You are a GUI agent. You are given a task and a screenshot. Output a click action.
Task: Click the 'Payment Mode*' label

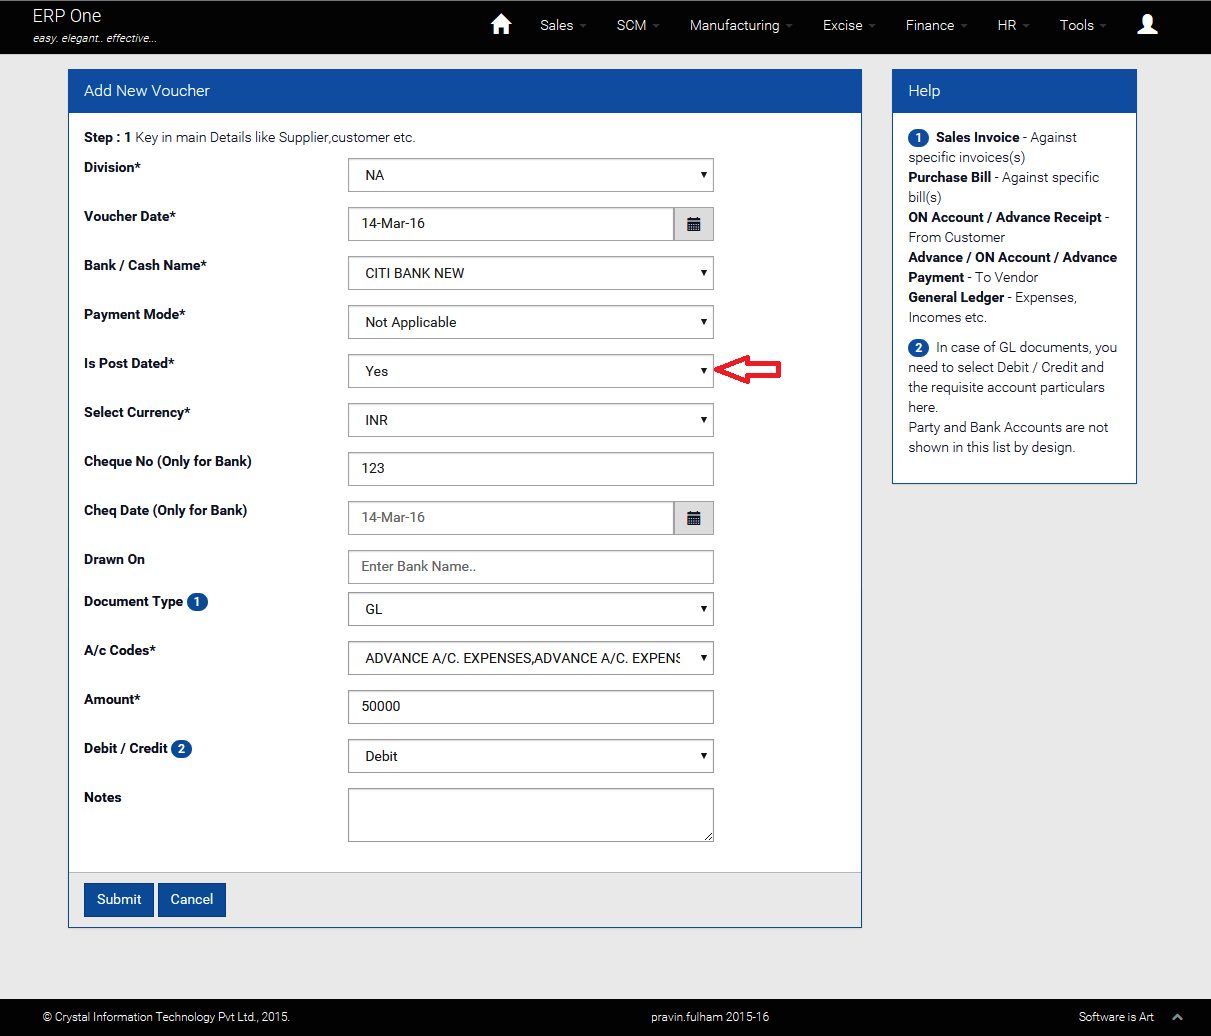pos(135,315)
